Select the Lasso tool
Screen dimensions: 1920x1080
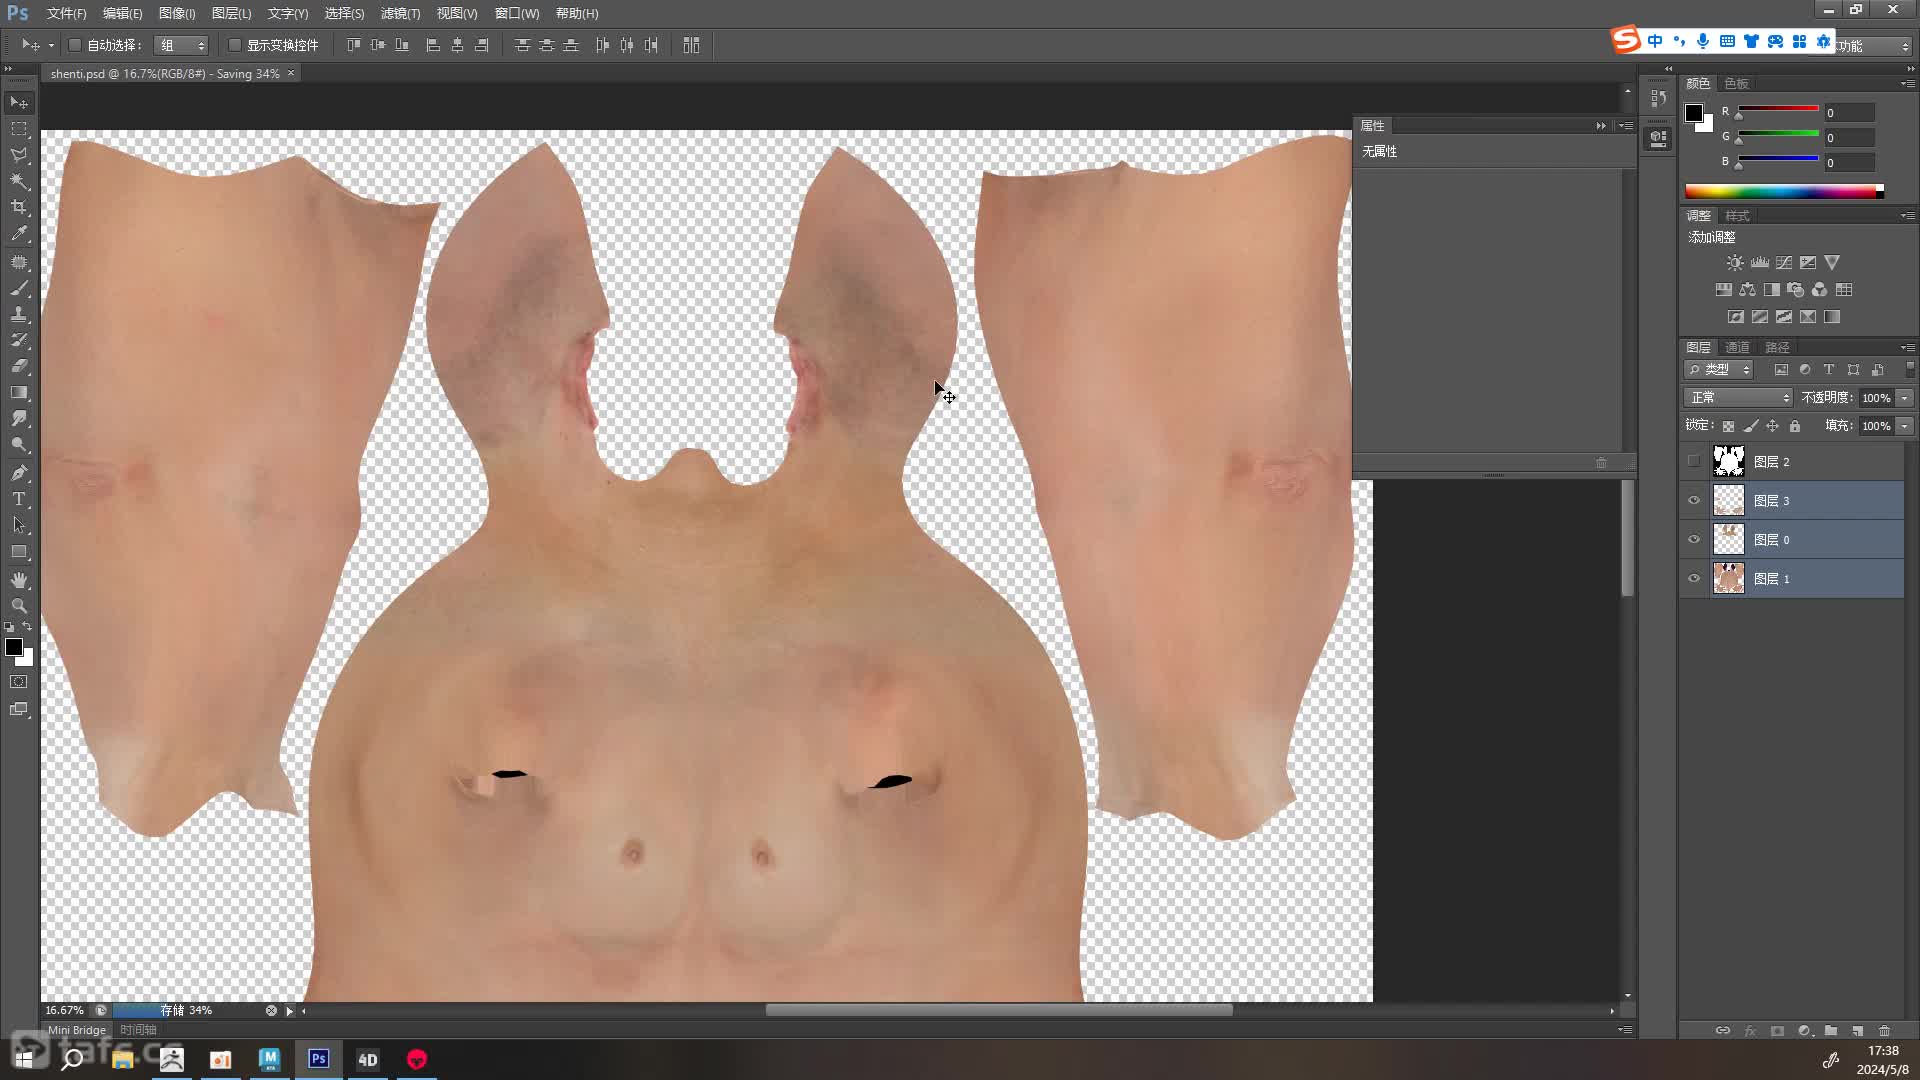tap(19, 155)
